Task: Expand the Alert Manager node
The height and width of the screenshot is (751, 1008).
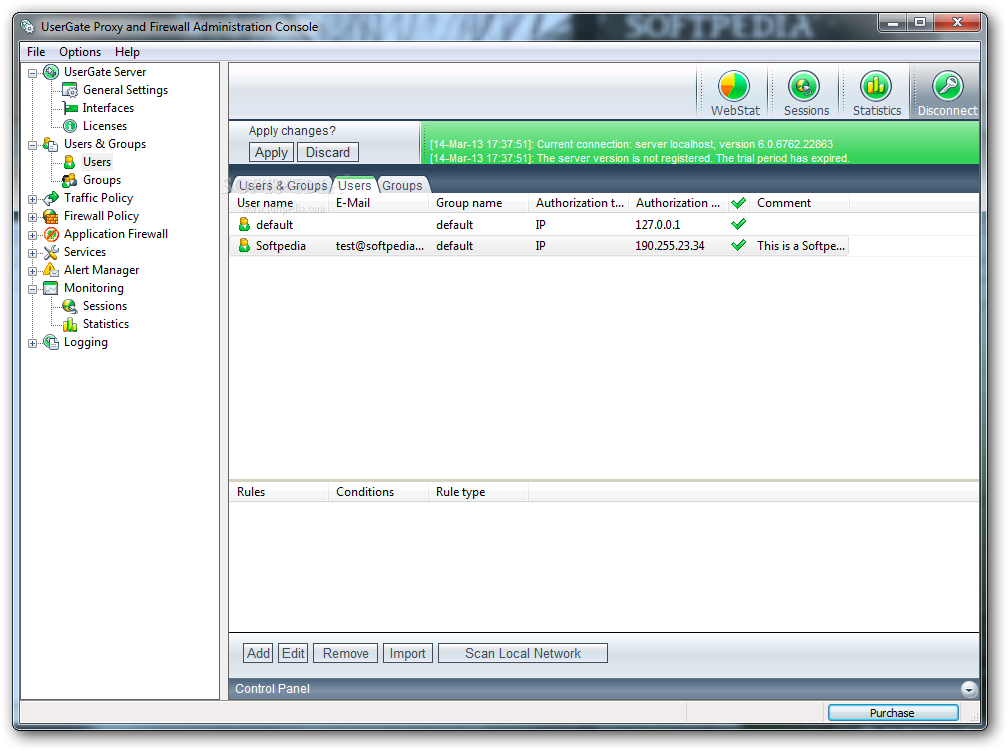Action: pos(32,271)
